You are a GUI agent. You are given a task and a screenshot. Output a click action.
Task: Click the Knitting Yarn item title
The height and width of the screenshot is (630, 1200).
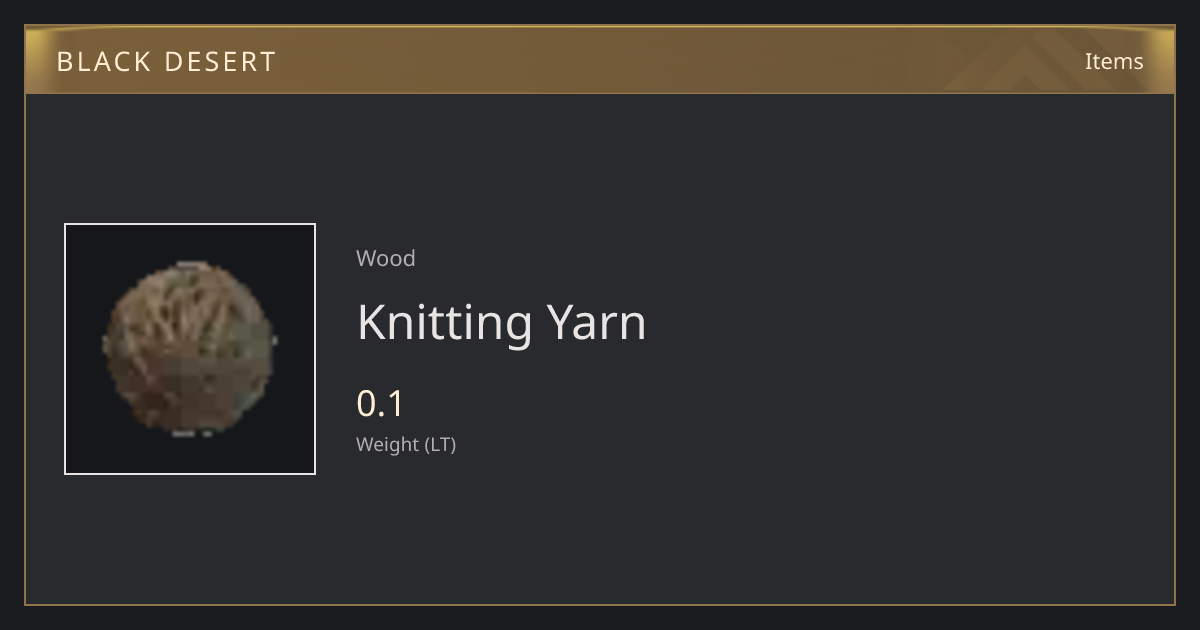coord(502,322)
